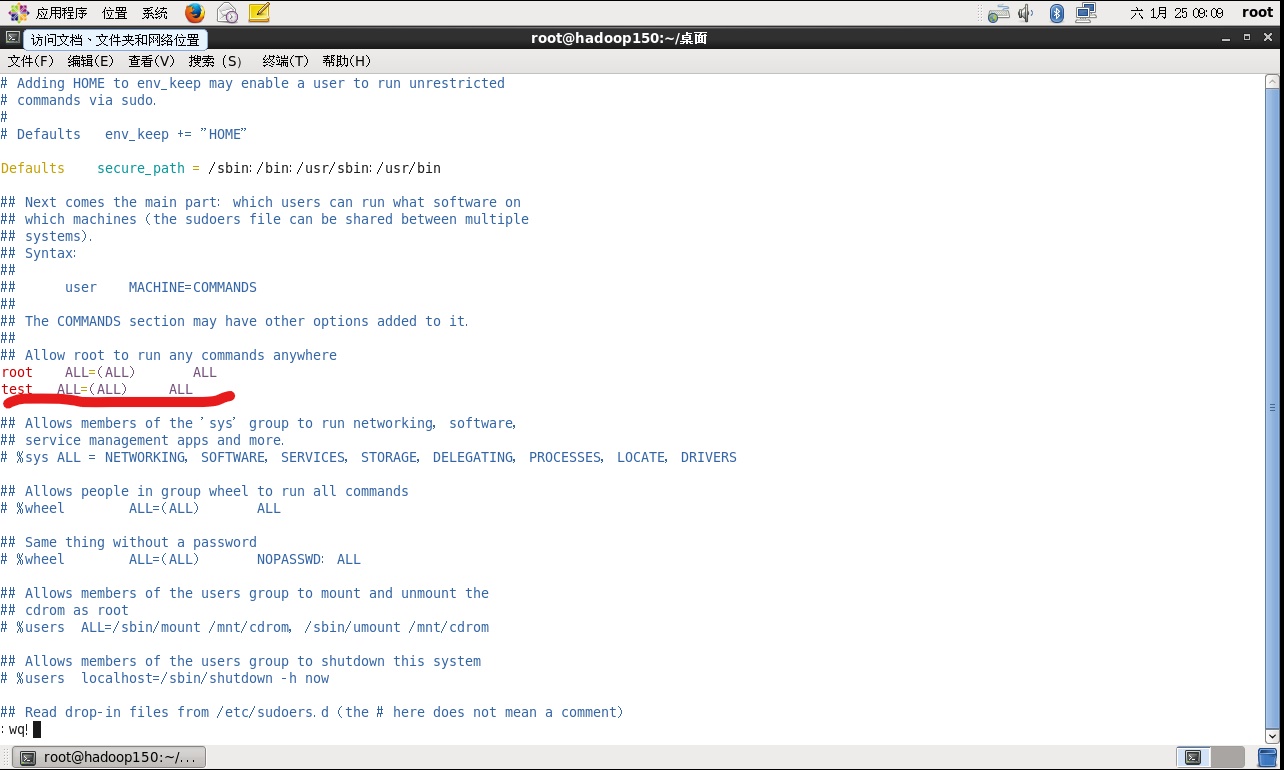This screenshot has width=1284, height=770.
Task: Open the 位置 places menu
Action: pyautogui.click(x=114, y=13)
